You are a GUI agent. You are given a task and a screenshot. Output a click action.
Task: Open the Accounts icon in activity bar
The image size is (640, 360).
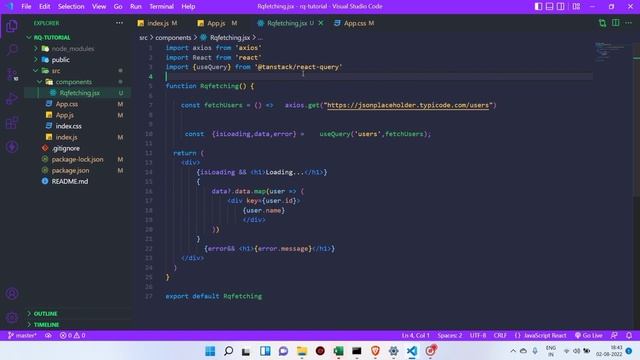pos(12,293)
